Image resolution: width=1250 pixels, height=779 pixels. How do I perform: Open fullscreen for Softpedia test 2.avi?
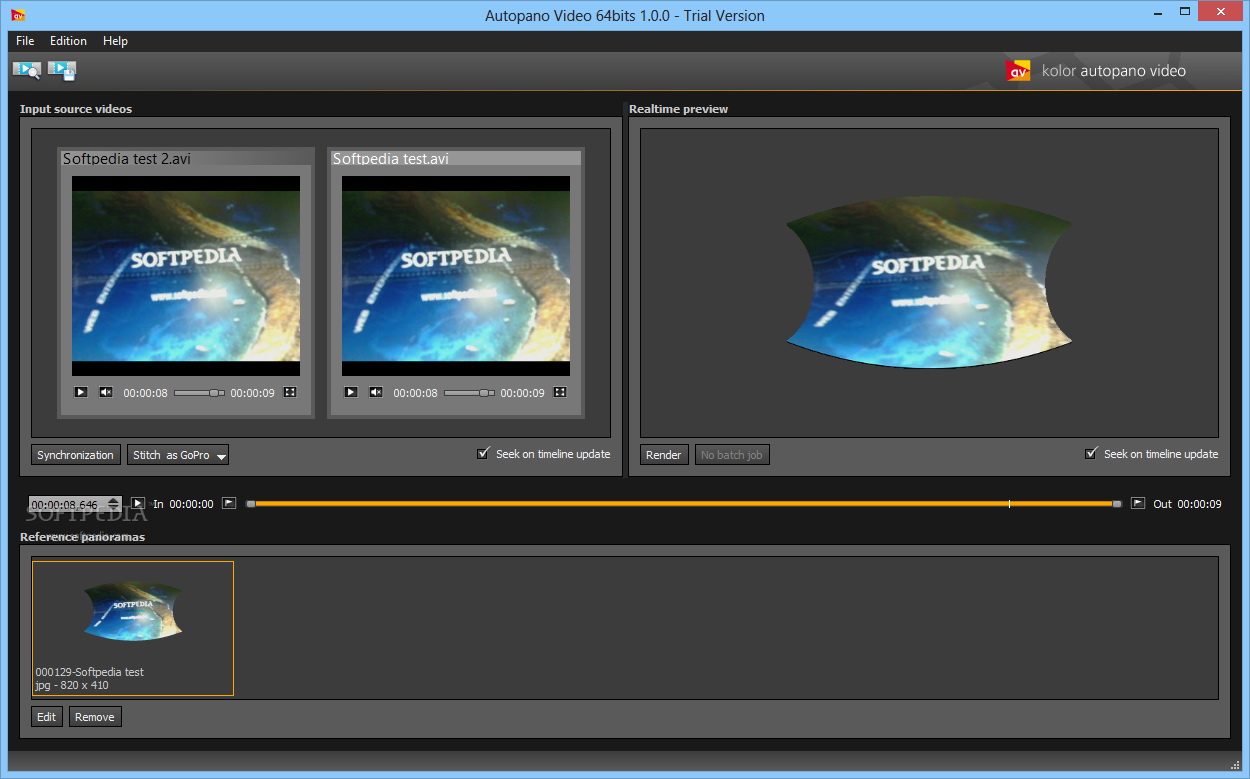(x=290, y=393)
